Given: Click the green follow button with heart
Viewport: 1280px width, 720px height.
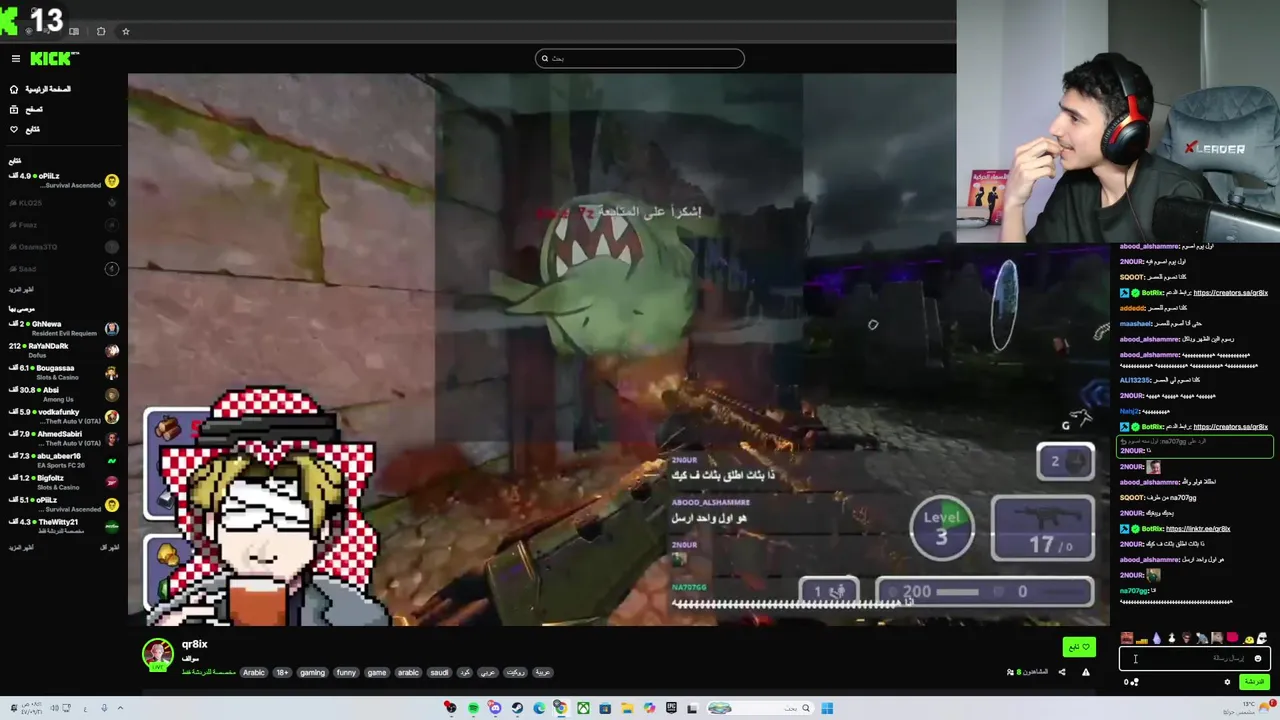Looking at the screenshot, I should click(x=1079, y=647).
